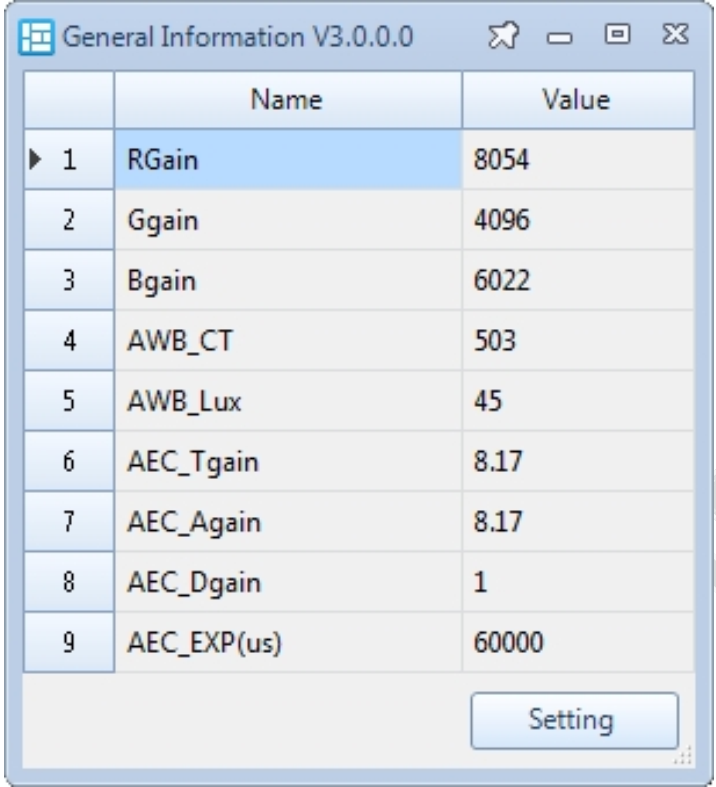Viewport: 716px width, 787px height.
Task: Sort by the Value column header
Action: (577, 100)
